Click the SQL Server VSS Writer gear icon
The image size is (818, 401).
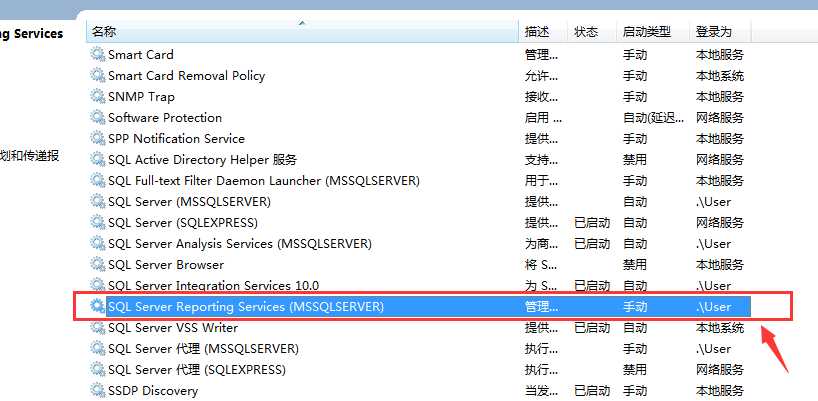click(98, 327)
